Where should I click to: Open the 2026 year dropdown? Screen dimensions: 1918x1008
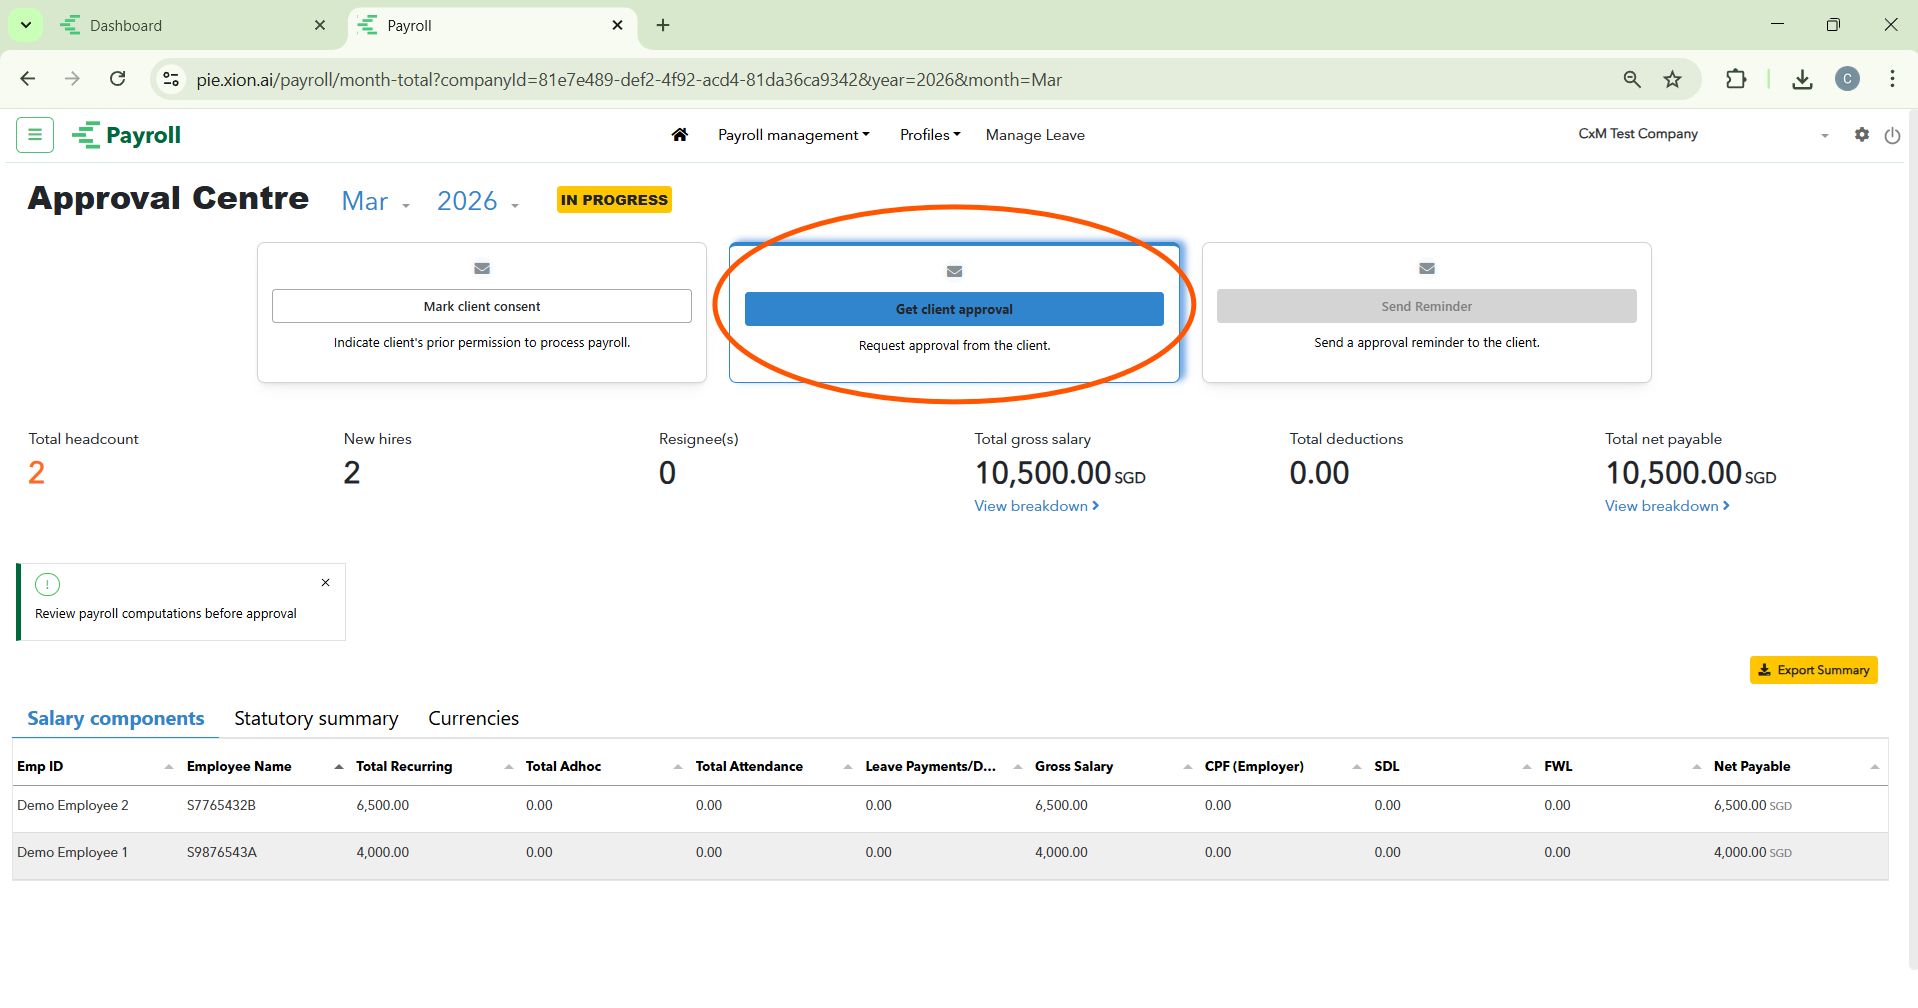(477, 202)
